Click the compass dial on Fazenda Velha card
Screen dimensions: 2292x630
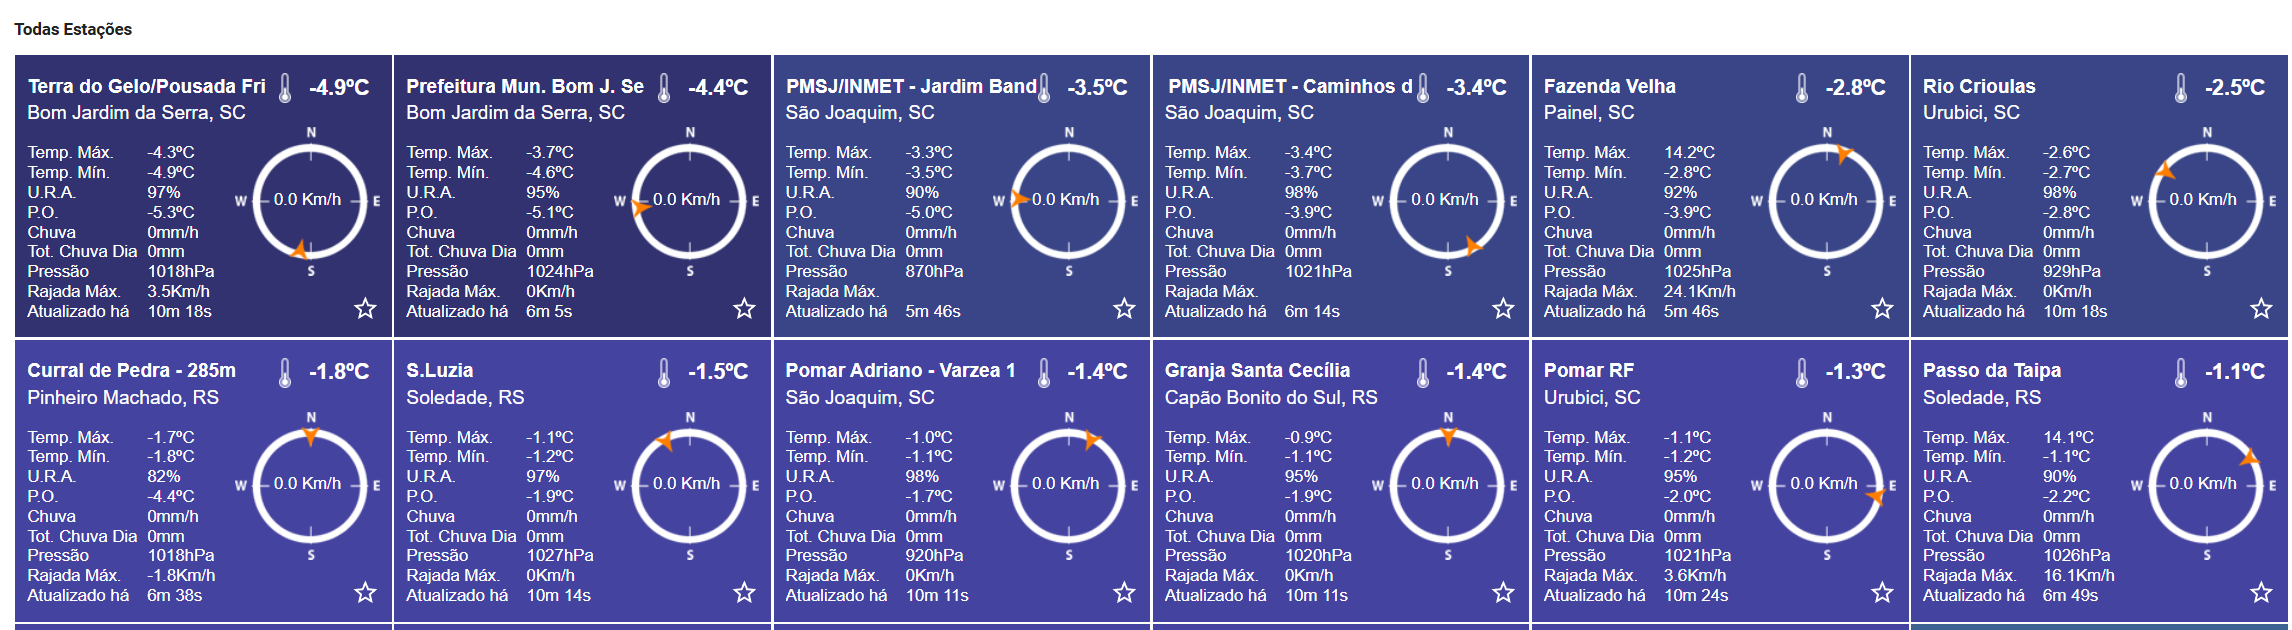pos(1825,201)
